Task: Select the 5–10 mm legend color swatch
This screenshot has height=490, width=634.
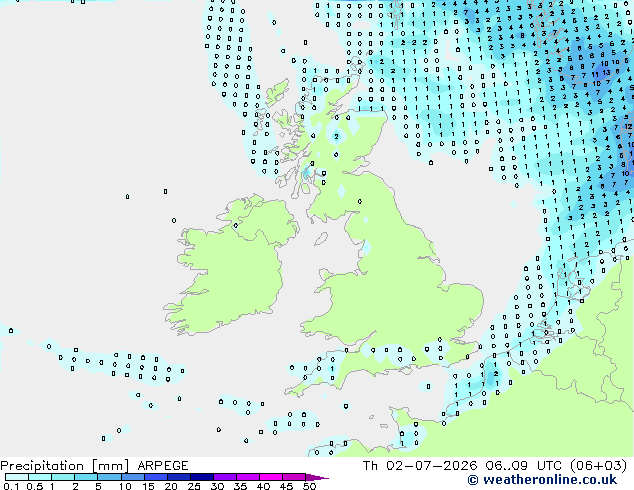Action: point(109,477)
